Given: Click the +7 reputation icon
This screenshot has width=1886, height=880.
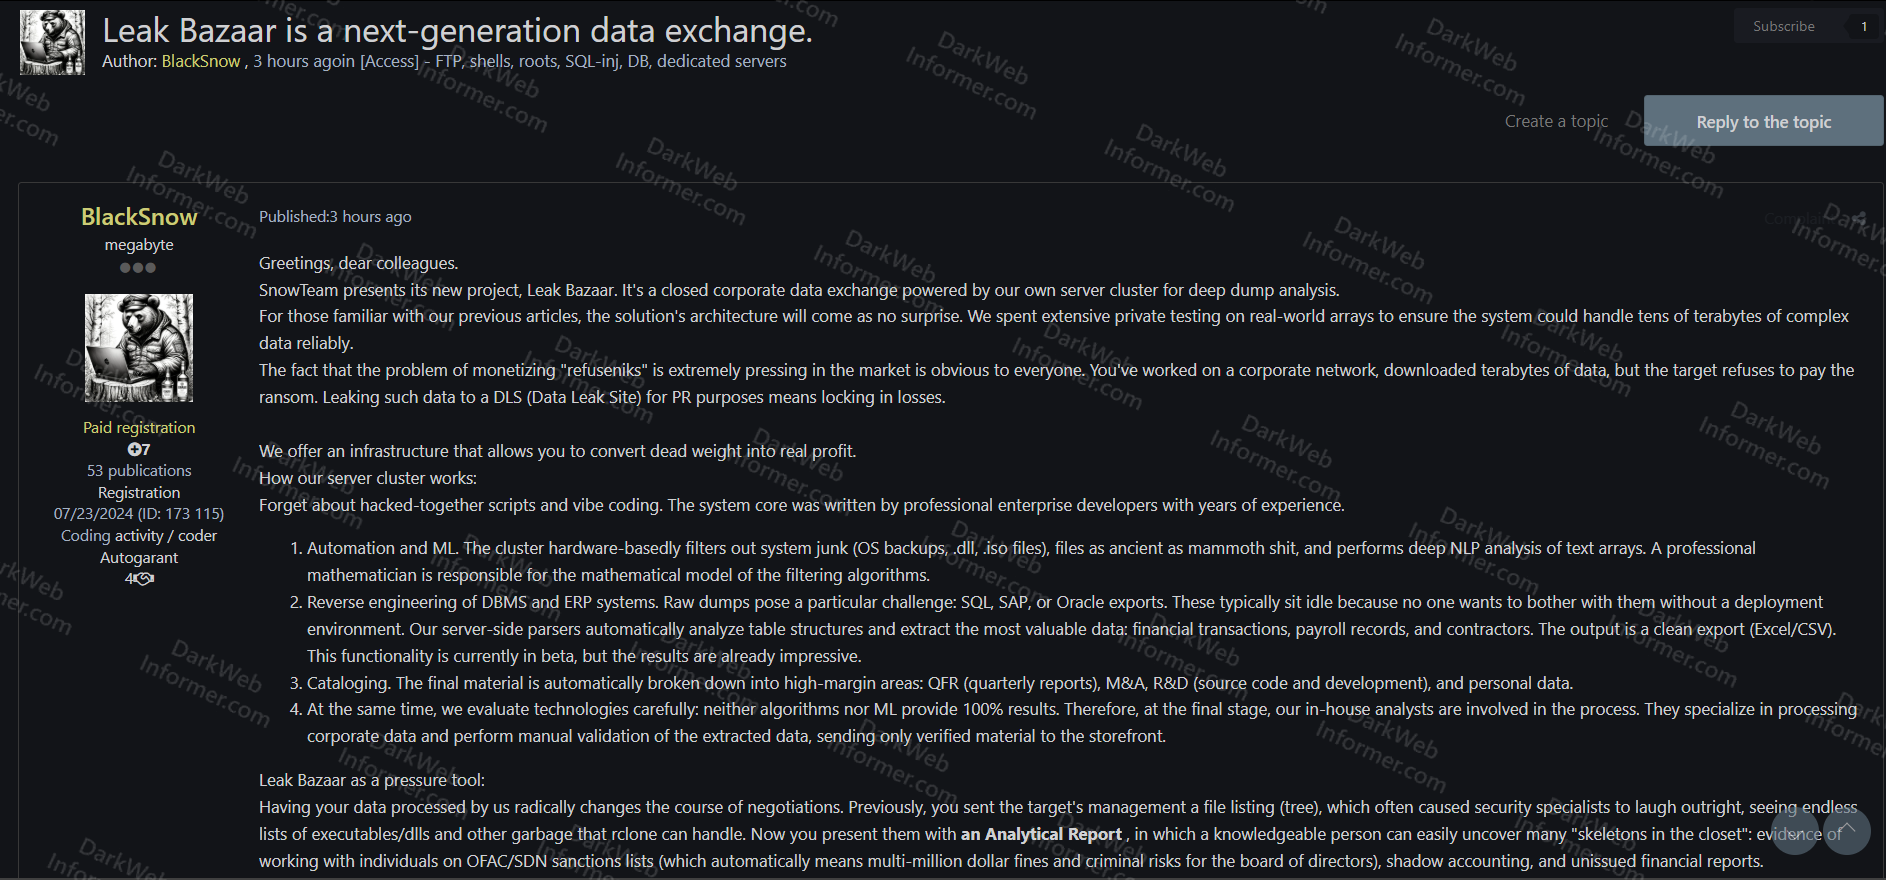Looking at the screenshot, I should click(x=138, y=449).
